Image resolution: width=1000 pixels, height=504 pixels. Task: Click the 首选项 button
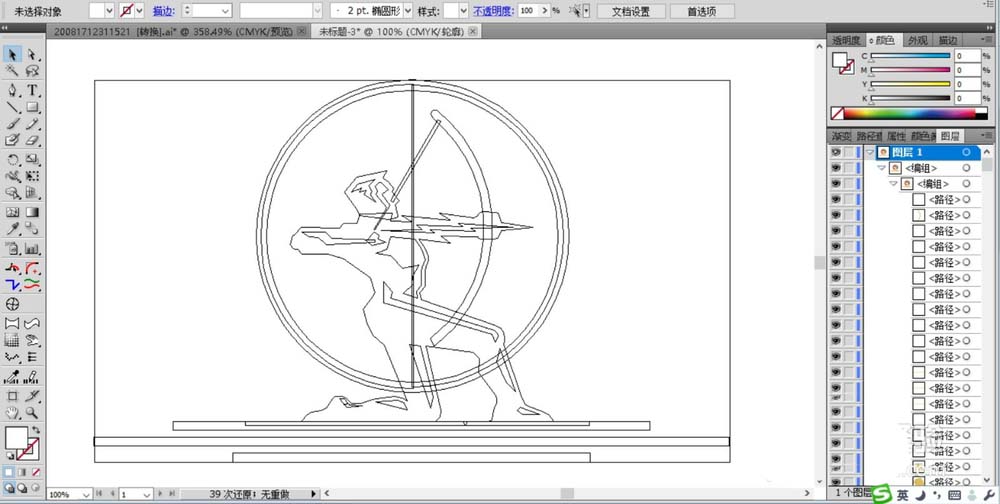pyautogui.click(x=701, y=11)
